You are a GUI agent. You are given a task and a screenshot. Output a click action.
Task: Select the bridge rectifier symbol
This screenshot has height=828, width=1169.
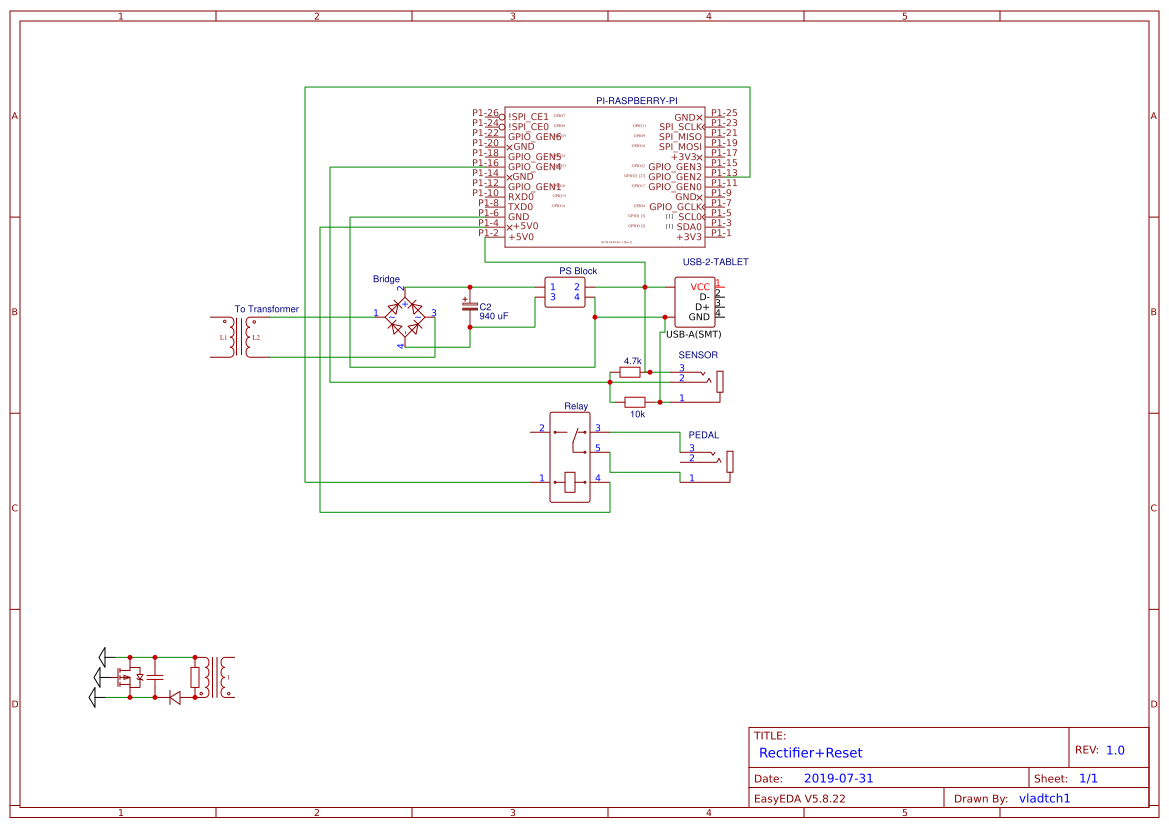point(405,315)
